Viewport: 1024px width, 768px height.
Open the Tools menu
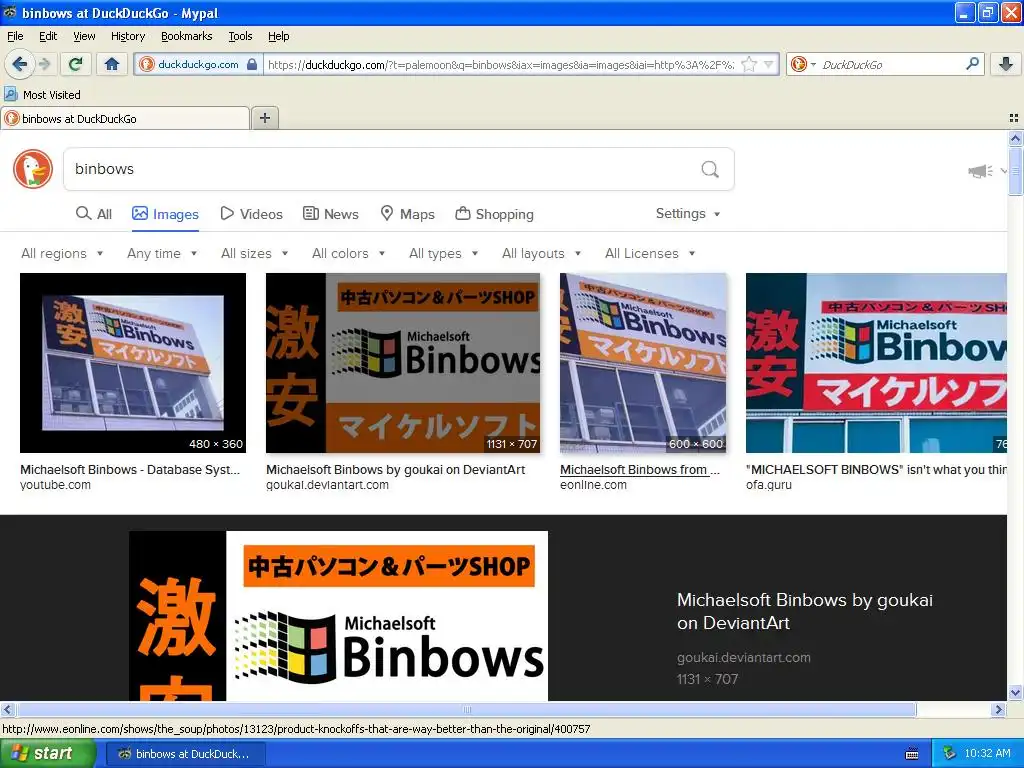coord(240,36)
